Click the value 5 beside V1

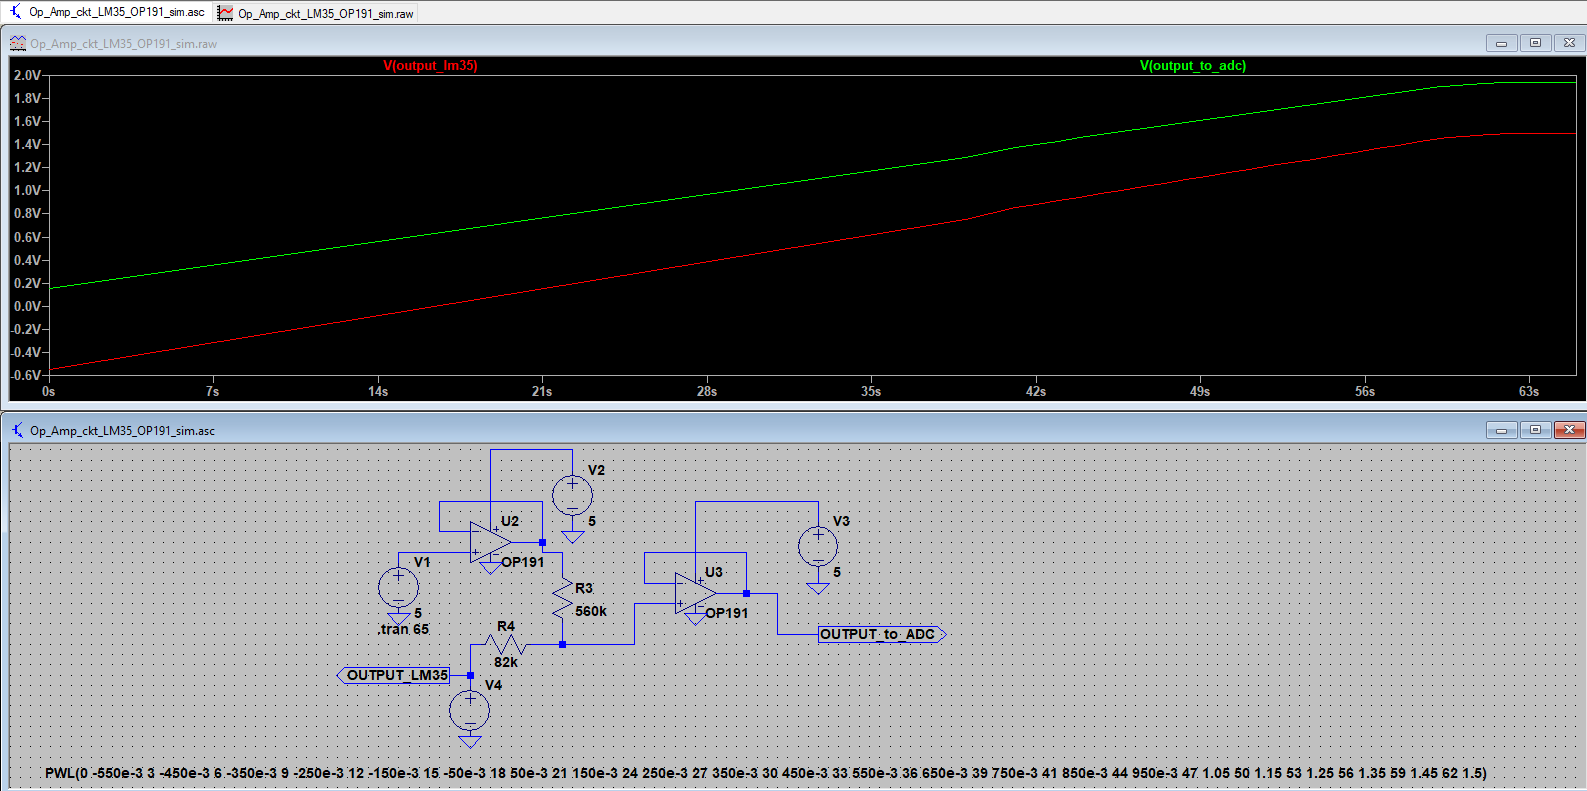pyautogui.click(x=418, y=613)
